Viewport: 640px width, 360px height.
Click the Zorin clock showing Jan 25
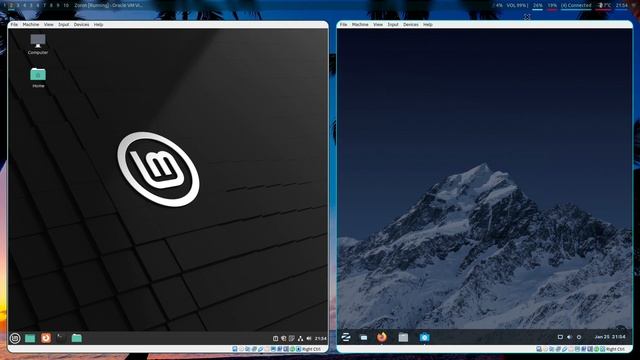click(x=610, y=337)
